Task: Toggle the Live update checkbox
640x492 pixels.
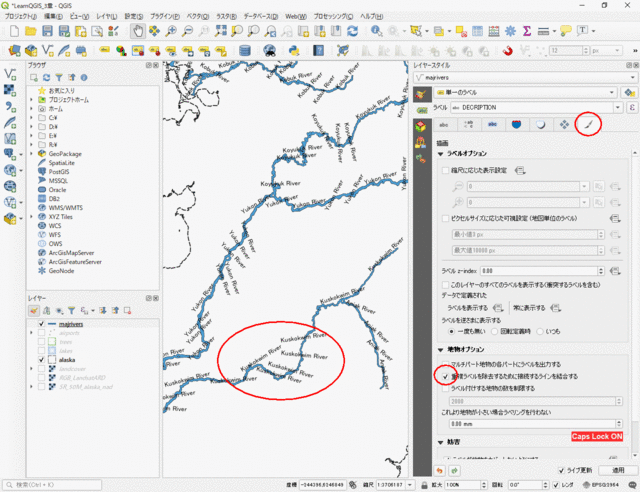Action: [562, 470]
